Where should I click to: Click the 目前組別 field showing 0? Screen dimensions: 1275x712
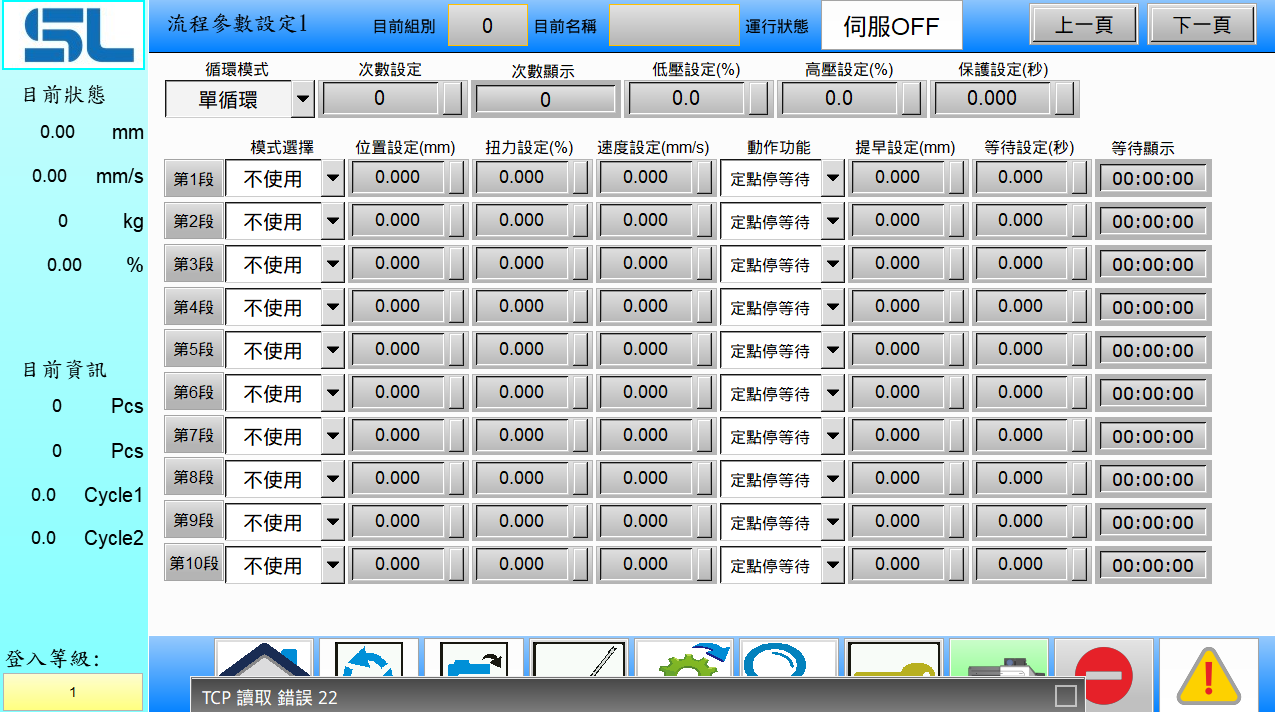click(487, 25)
